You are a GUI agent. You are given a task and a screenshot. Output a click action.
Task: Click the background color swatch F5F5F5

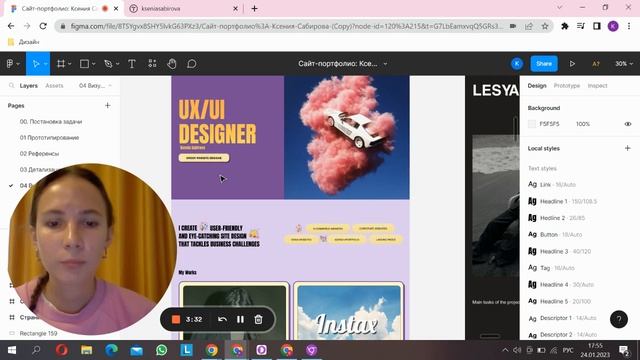coord(532,124)
